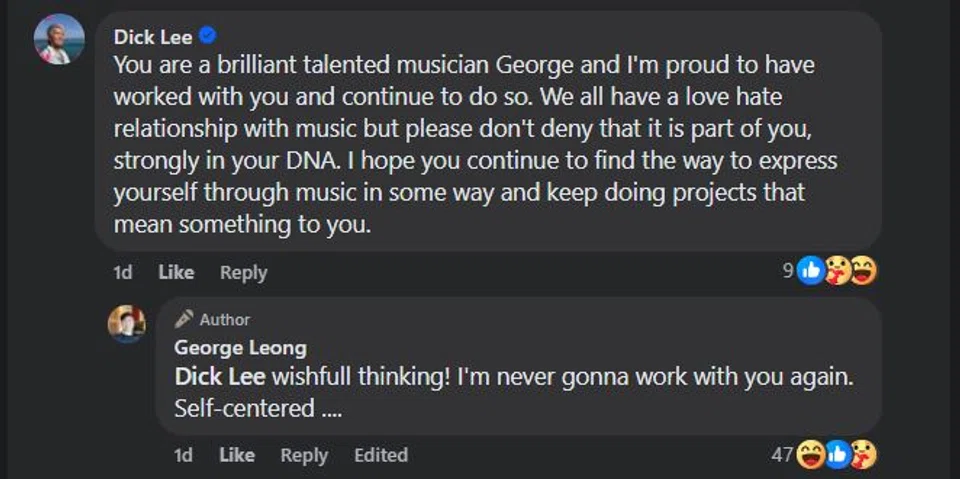Click the Dick Lee mention in George's reply
Screen dimensions: 960x479
(220, 378)
